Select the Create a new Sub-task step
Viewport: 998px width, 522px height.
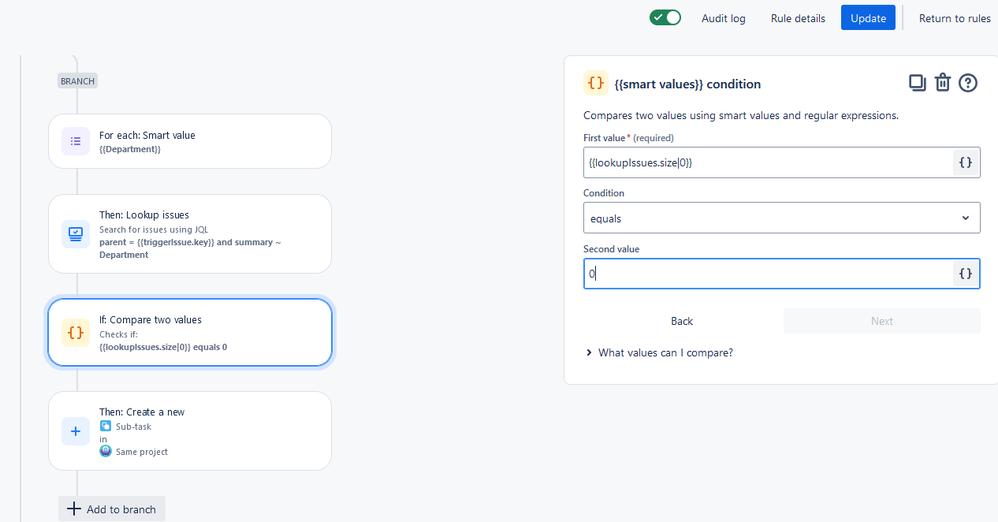190,430
